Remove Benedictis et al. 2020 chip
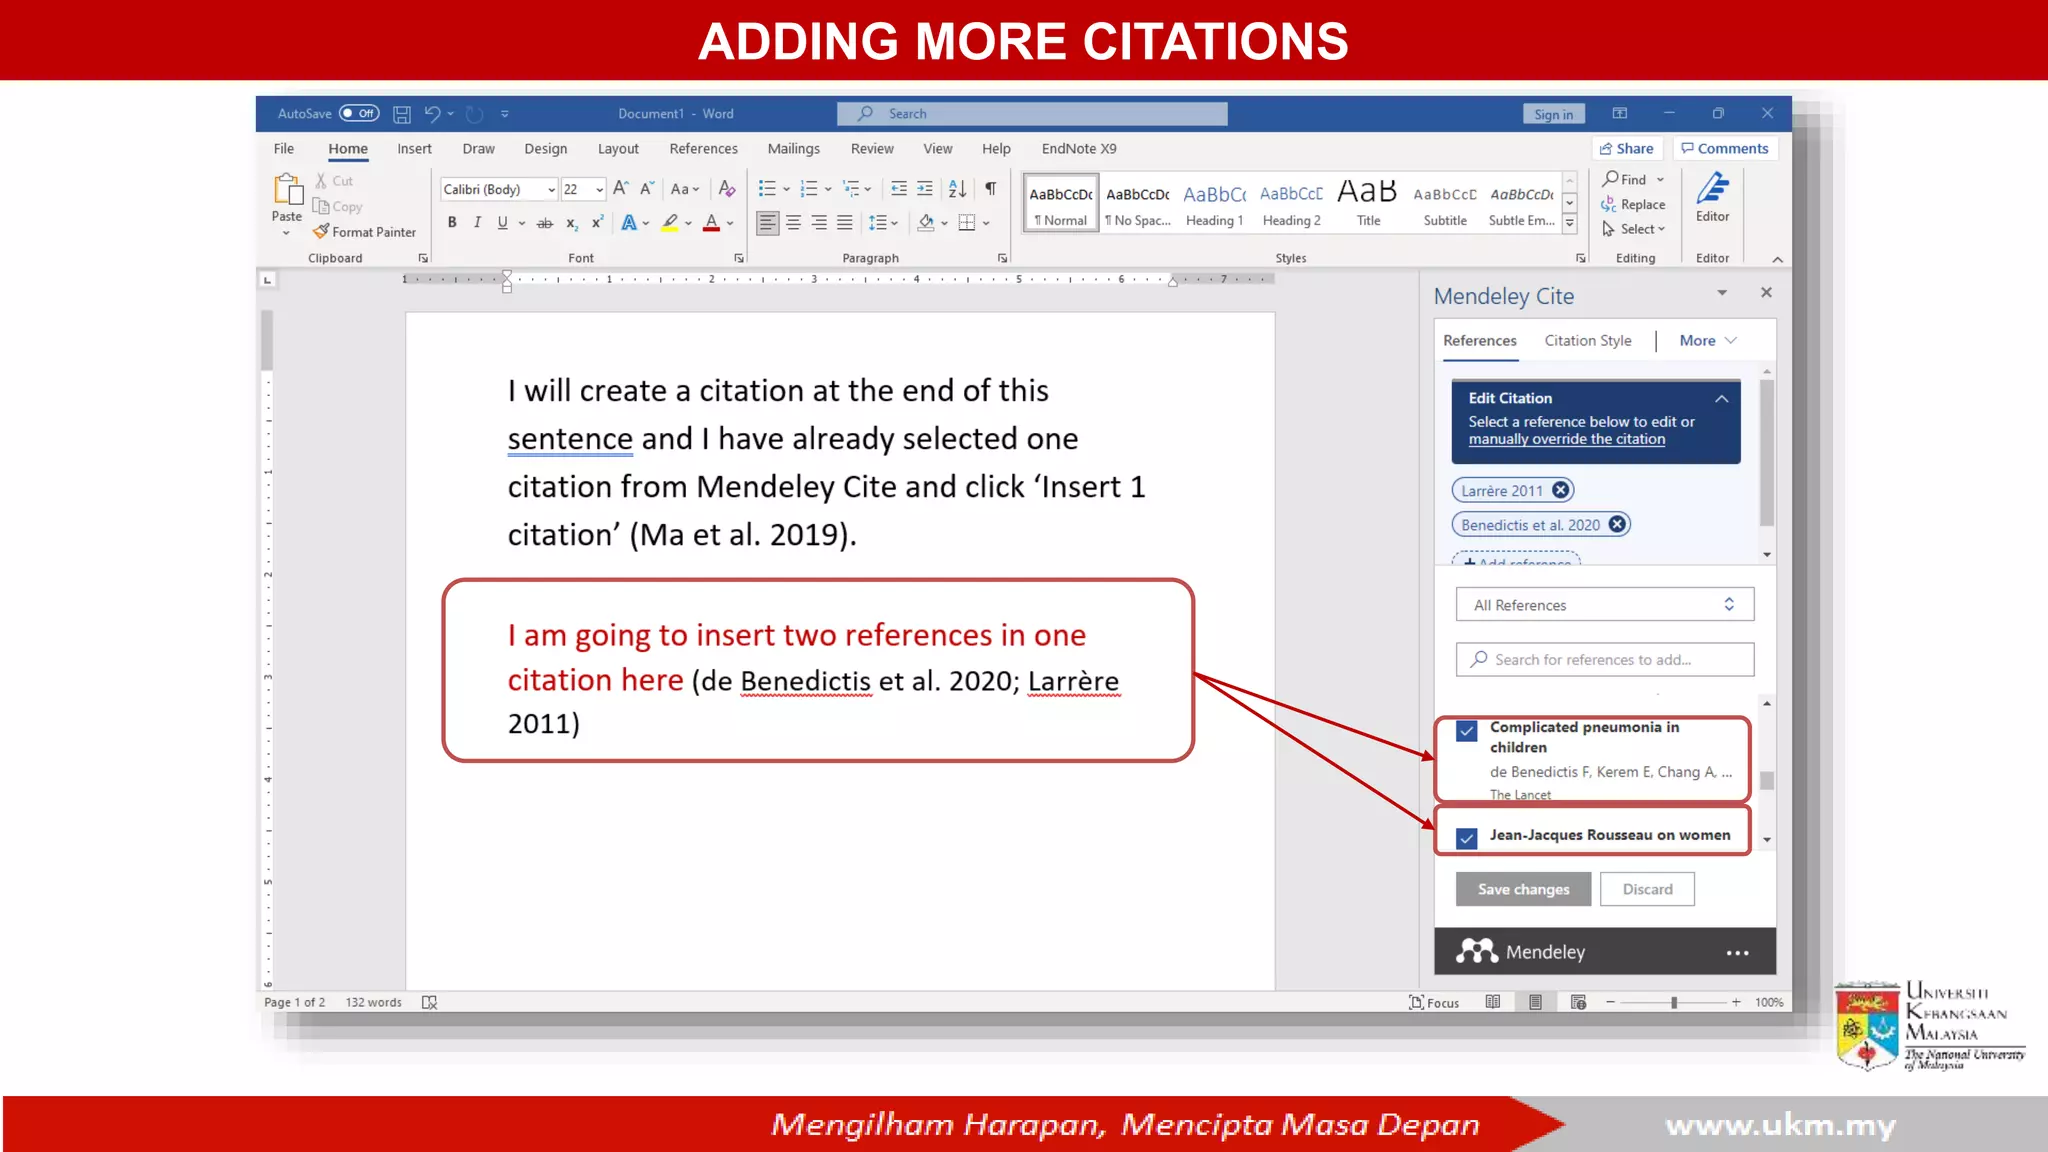Screen dimensions: 2048x1152 (x=1617, y=524)
